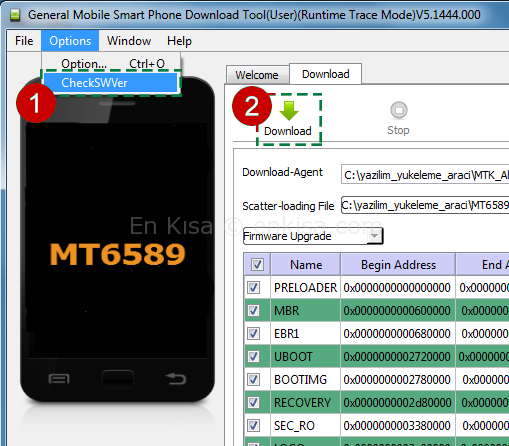Click the phone's back arrow icon
The width and height of the screenshot is (509, 446).
(176, 379)
